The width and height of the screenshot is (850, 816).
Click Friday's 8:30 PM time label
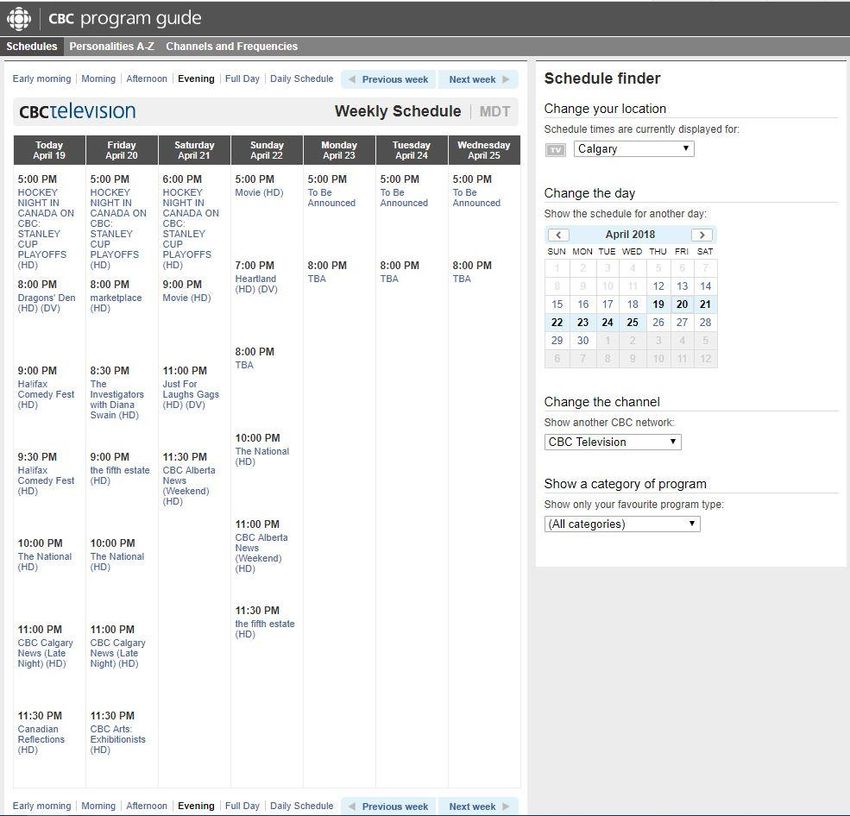pos(110,371)
